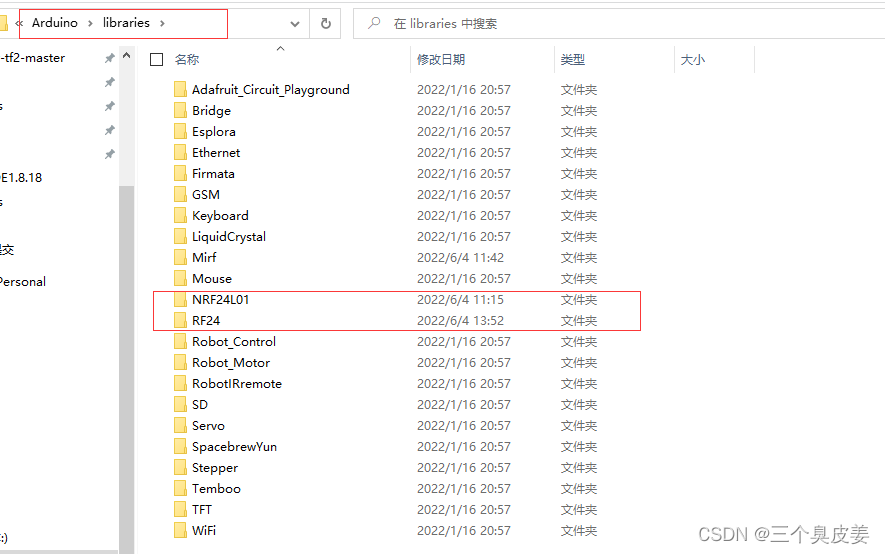
Task: Select the Robot_Motor folder name
Action: pyautogui.click(x=231, y=363)
